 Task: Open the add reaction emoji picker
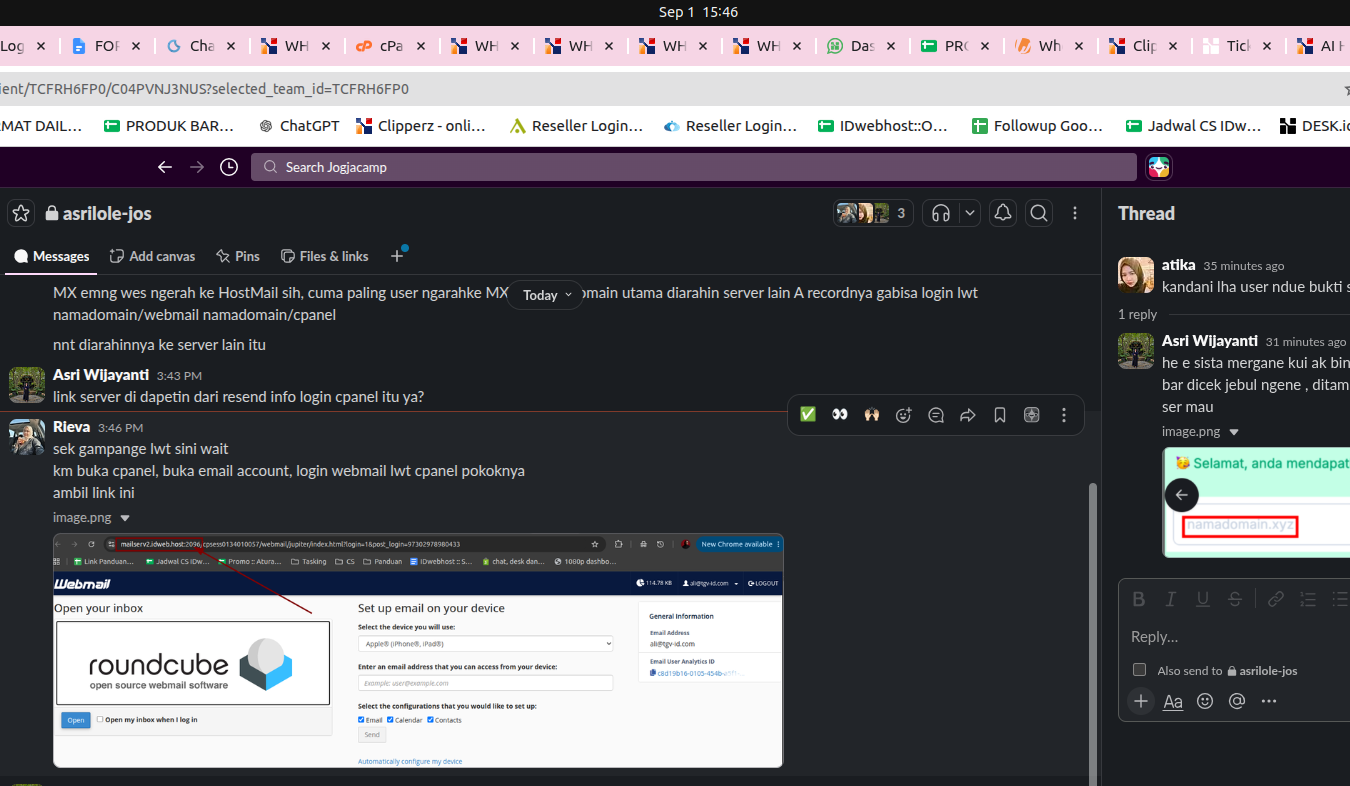point(904,415)
